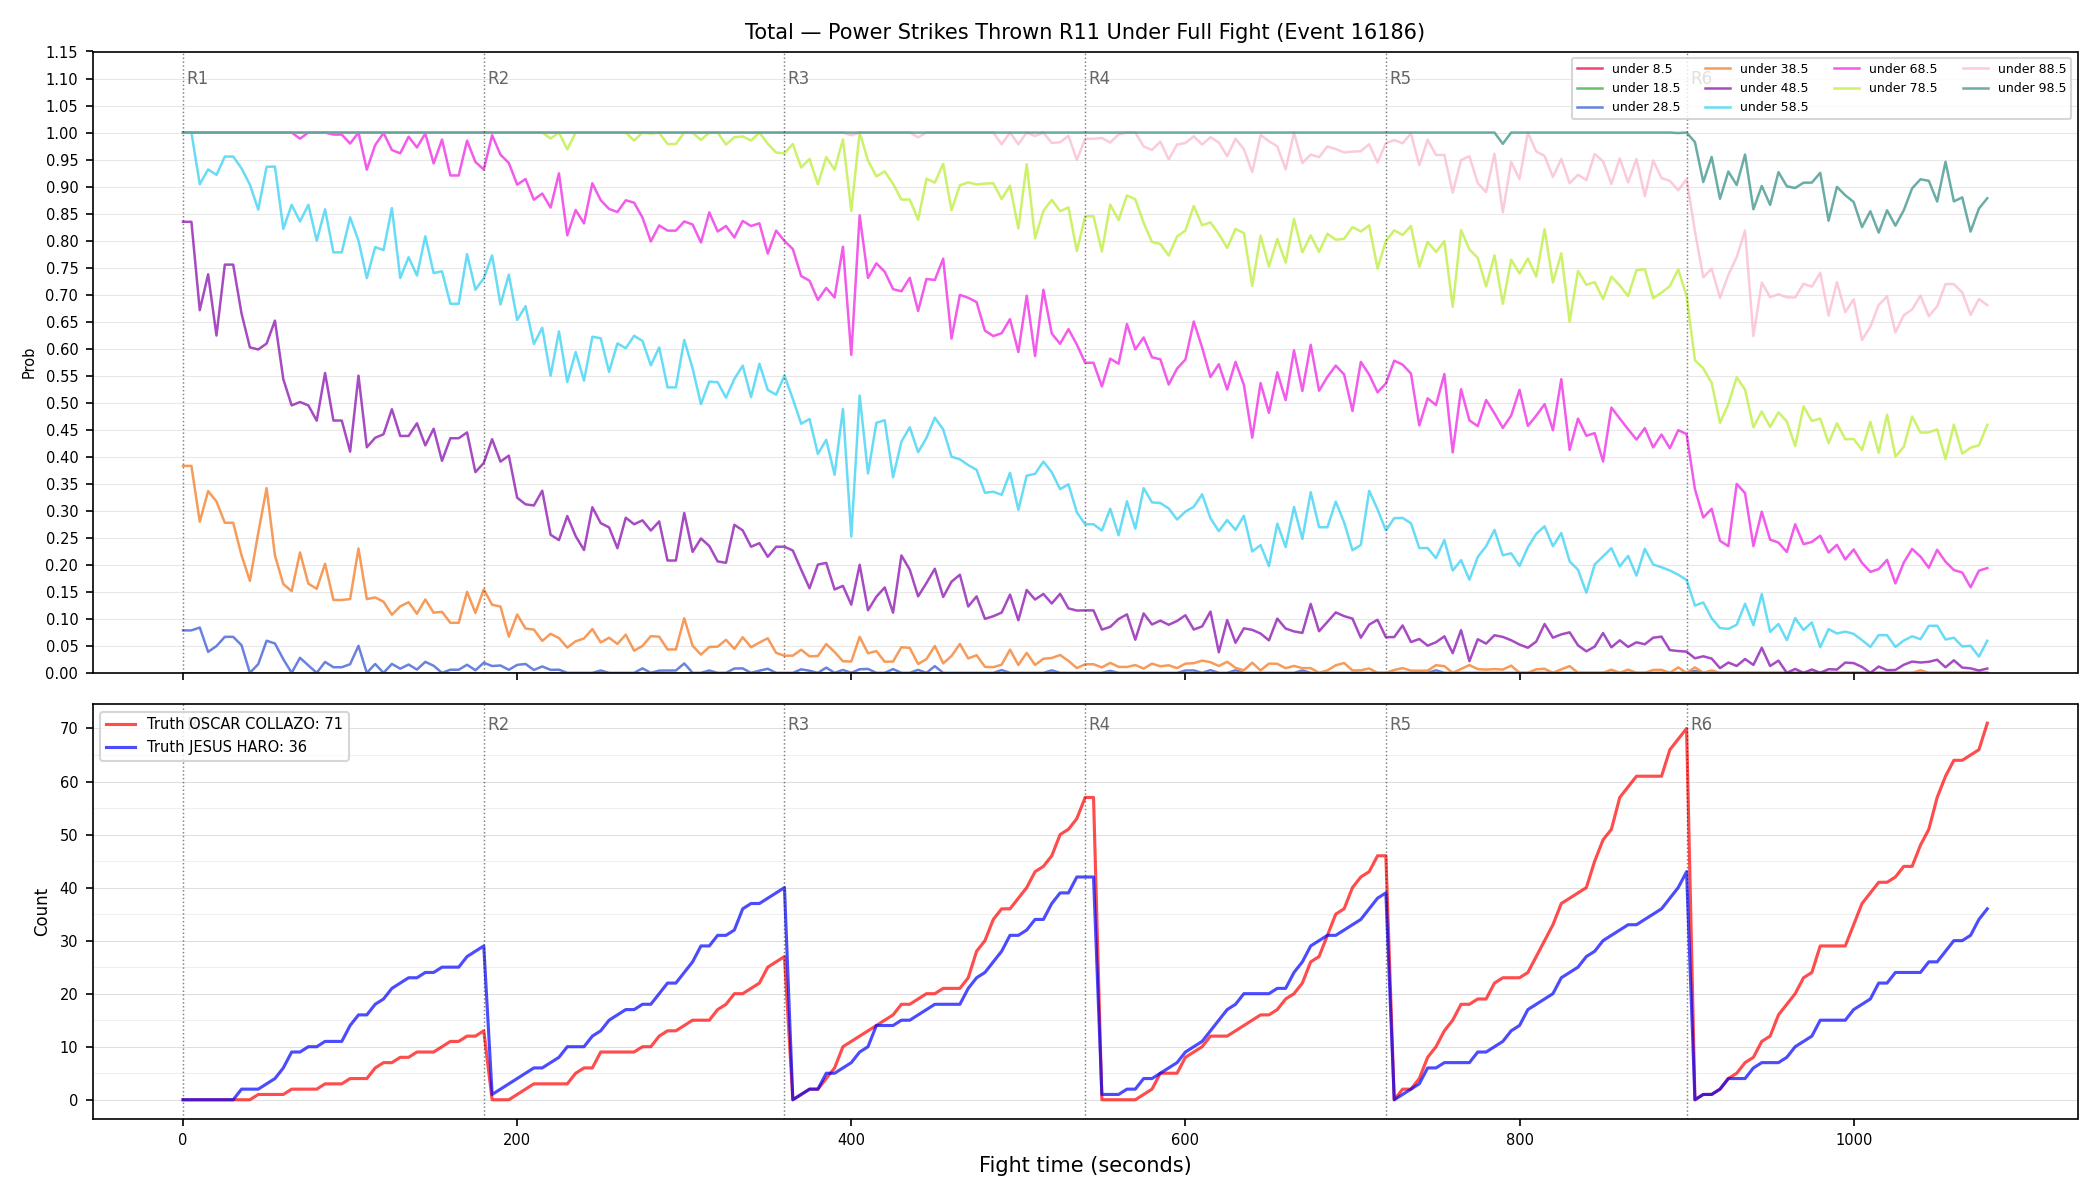Click the 'Truth OSCAR COLLAZO: 71' legend text
The image size is (2100, 1200).
click(x=245, y=724)
